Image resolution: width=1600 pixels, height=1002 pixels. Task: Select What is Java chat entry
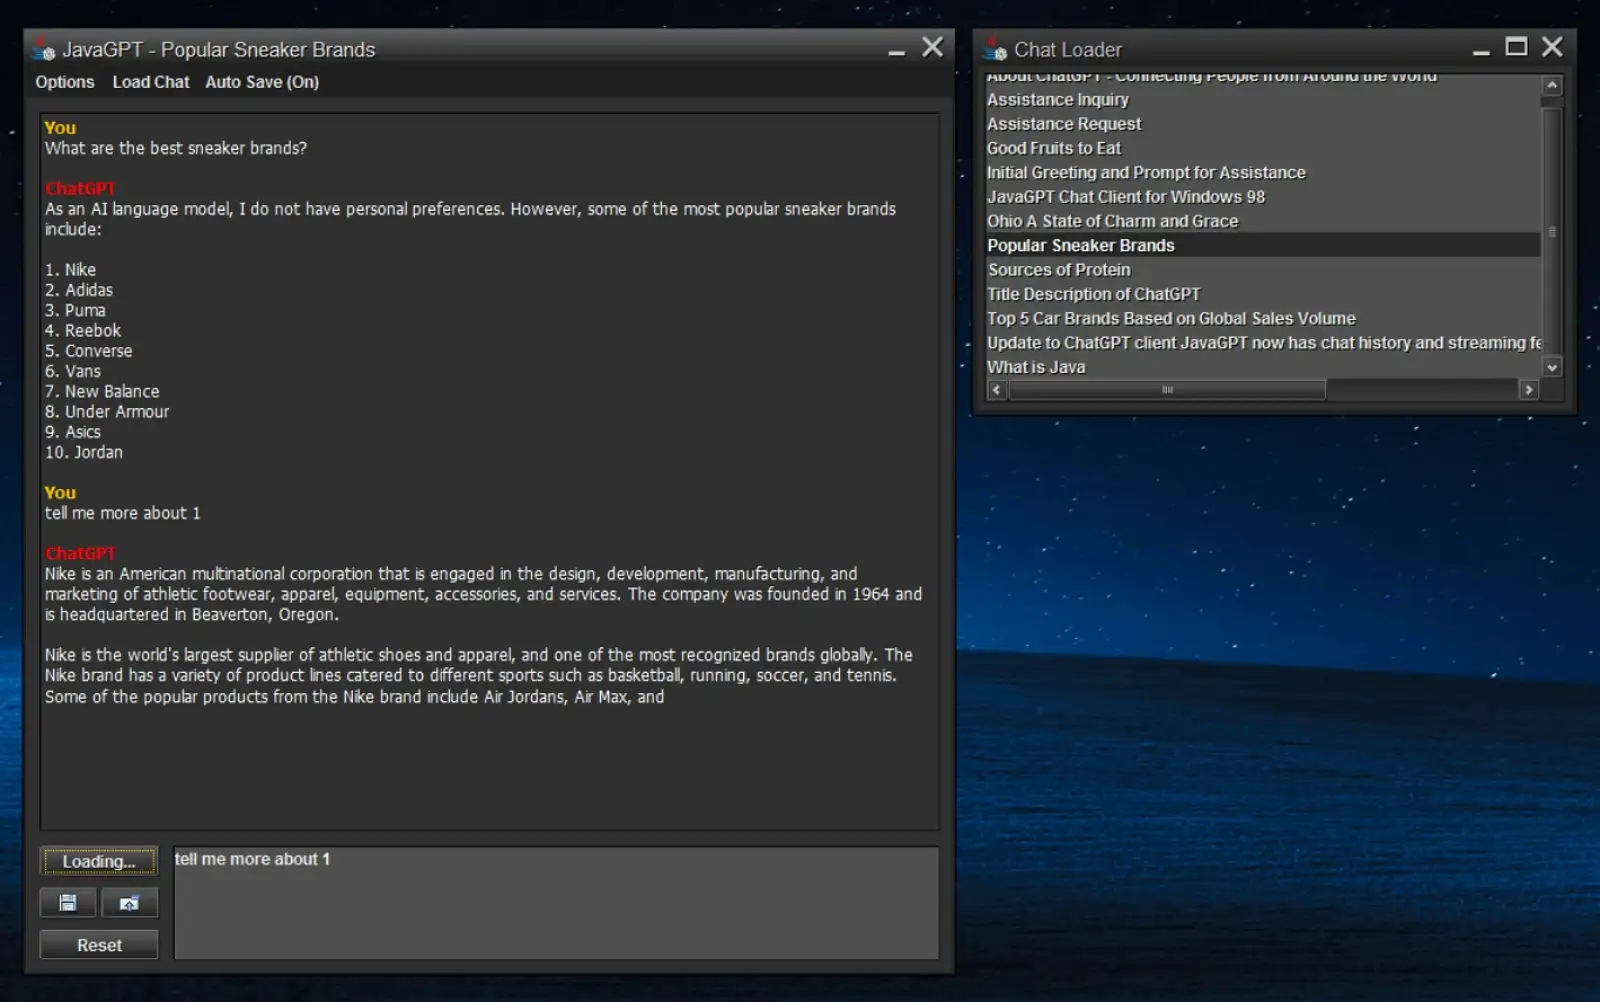click(1263, 367)
